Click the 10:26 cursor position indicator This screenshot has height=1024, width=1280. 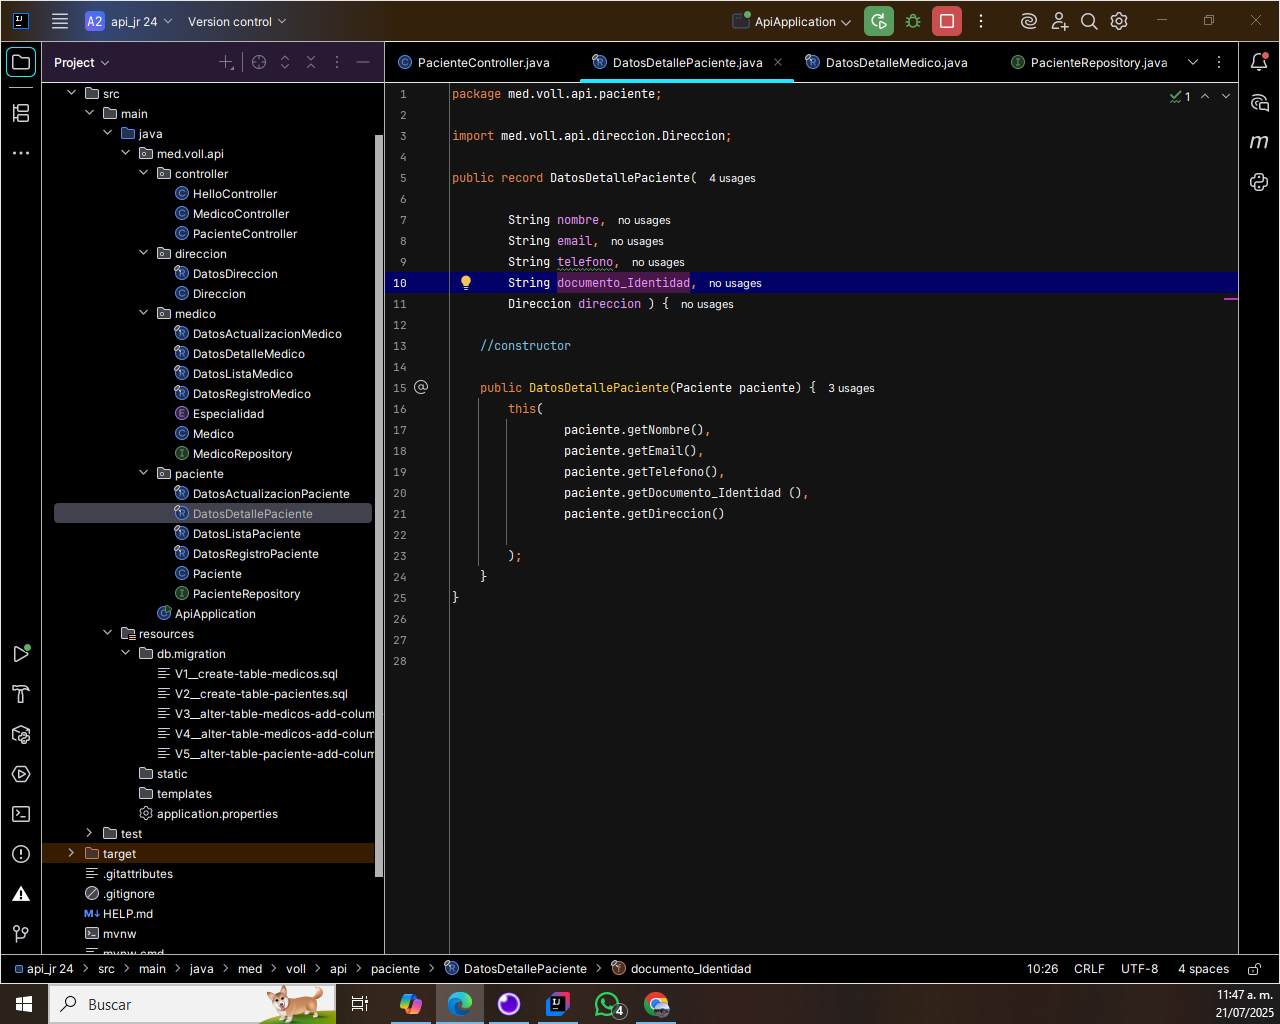point(1042,969)
